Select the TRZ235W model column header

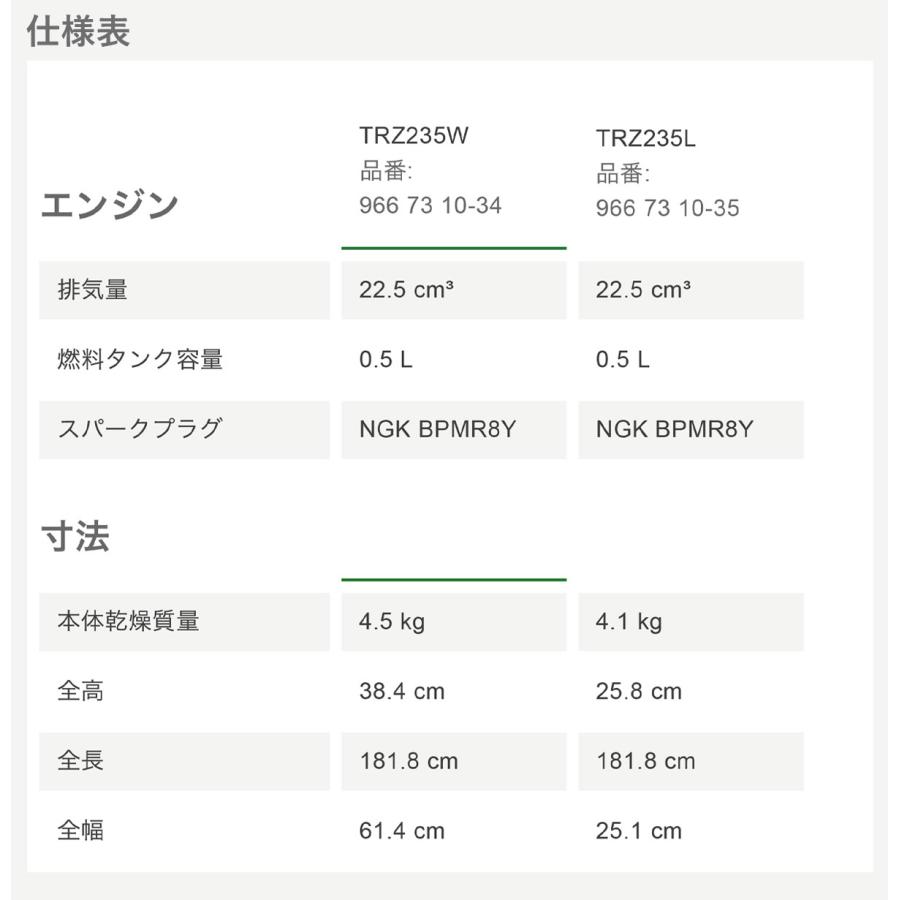pos(414,136)
